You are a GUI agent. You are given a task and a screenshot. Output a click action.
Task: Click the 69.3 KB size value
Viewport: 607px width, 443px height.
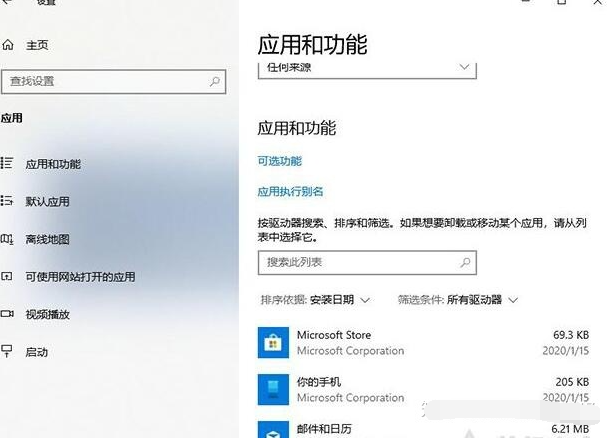571,335
